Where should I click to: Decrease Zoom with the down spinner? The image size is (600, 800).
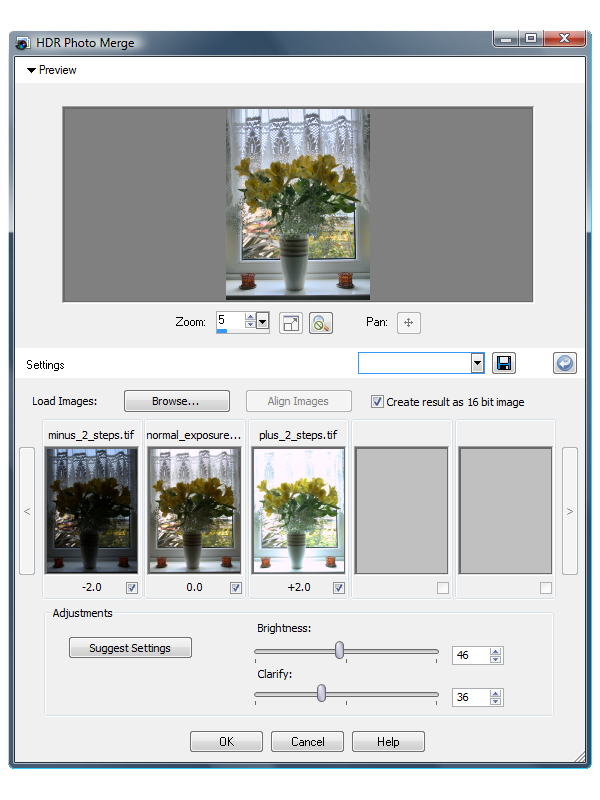[x=250, y=326]
